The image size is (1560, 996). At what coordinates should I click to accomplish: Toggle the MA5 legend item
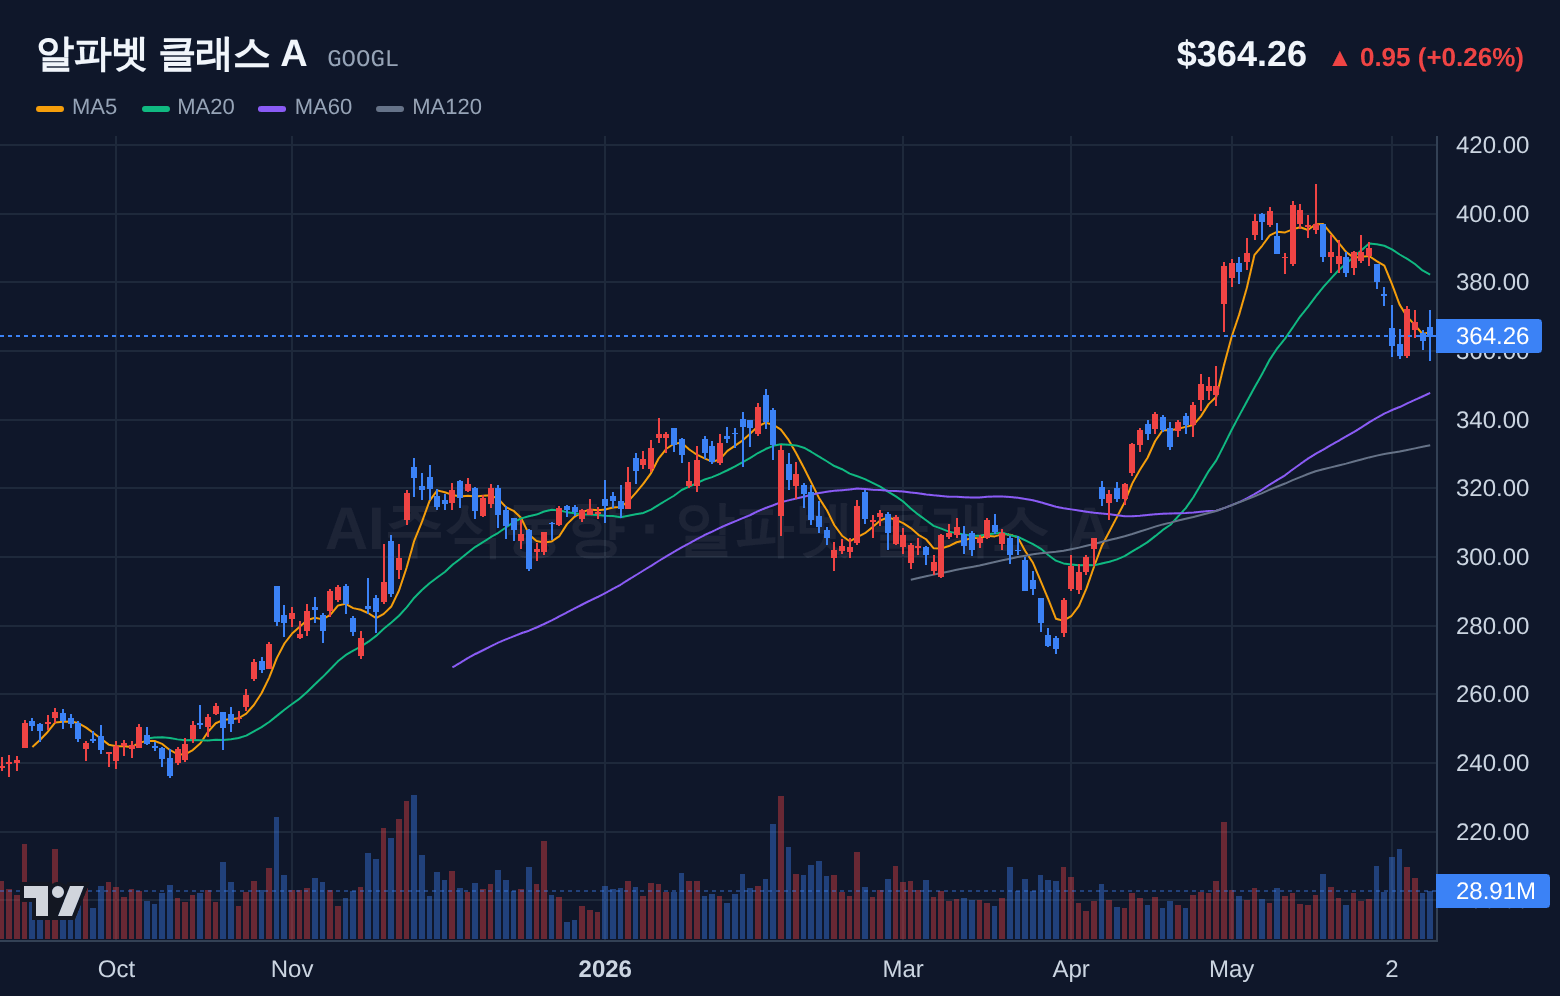click(77, 107)
